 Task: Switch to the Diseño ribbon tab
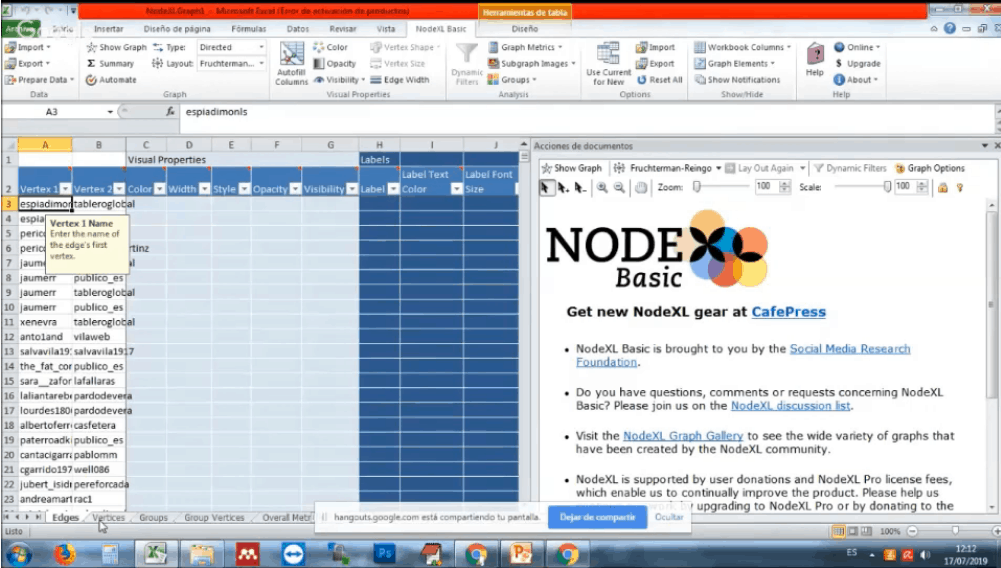[524, 29]
